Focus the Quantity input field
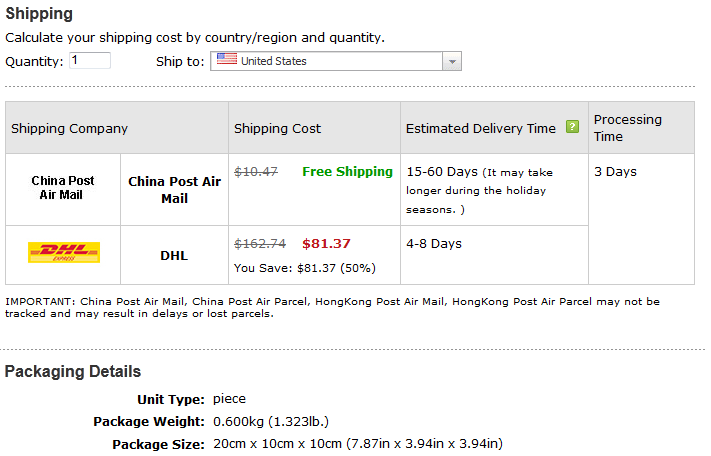Image resolution: width=711 pixels, height=456 pixels. (89, 61)
